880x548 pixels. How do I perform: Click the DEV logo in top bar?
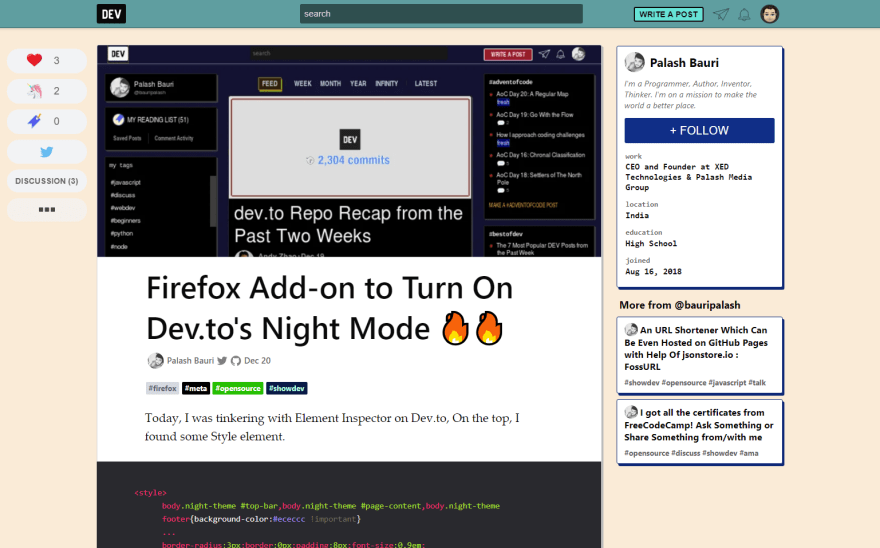111,14
